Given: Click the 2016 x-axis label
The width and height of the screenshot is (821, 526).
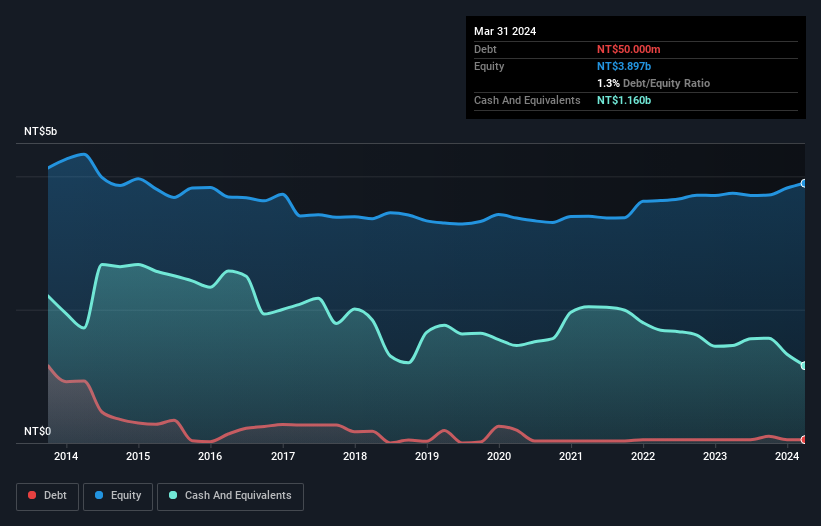Looking at the screenshot, I should (x=210, y=456).
